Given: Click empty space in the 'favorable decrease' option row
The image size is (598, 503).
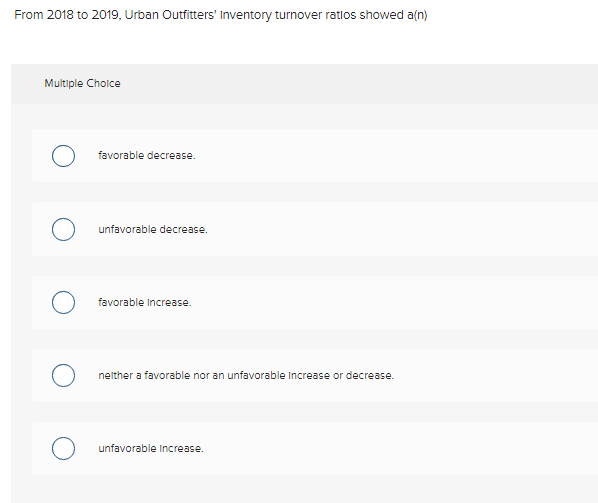Looking at the screenshot, I should [x=381, y=156].
